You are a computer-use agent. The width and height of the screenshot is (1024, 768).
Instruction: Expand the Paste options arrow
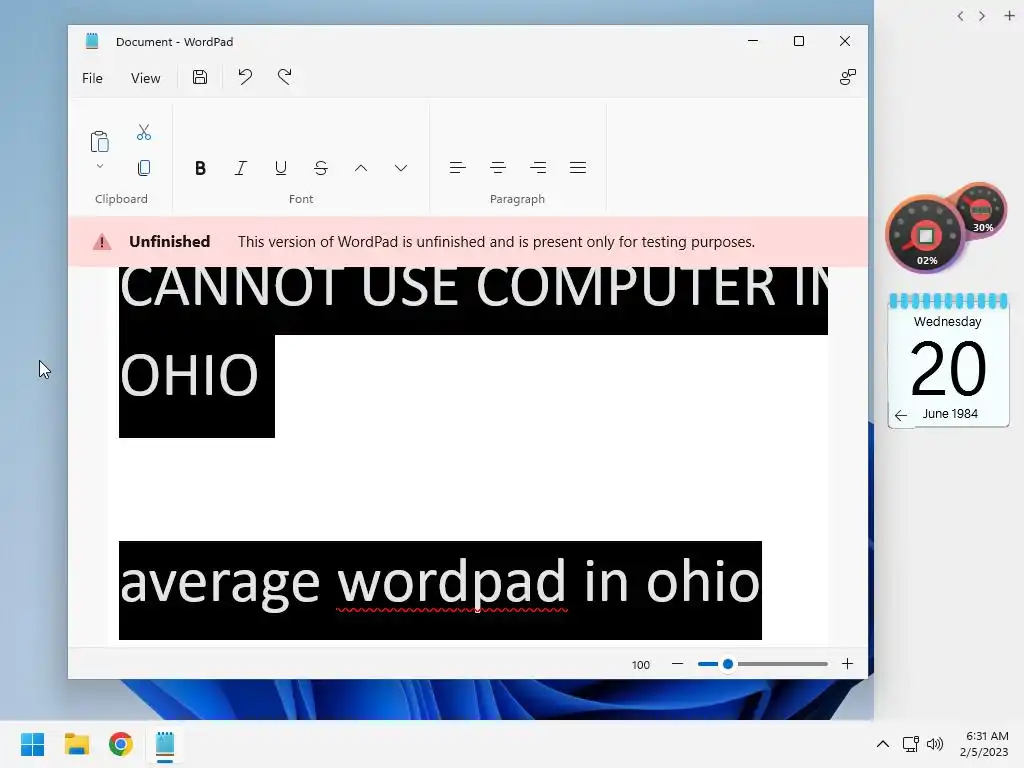[x=100, y=166]
